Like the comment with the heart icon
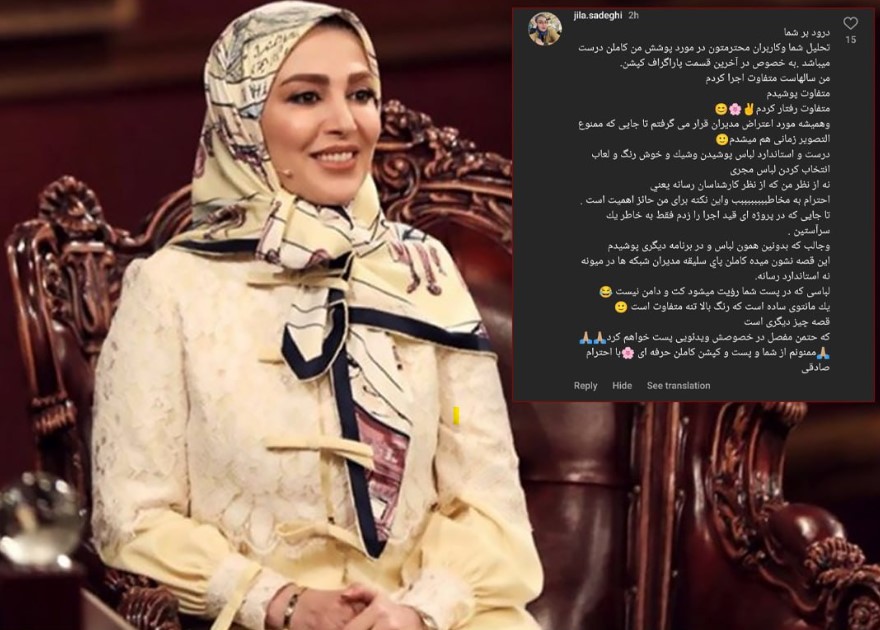Image resolution: width=880 pixels, height=630 pixels. [851, 23]
